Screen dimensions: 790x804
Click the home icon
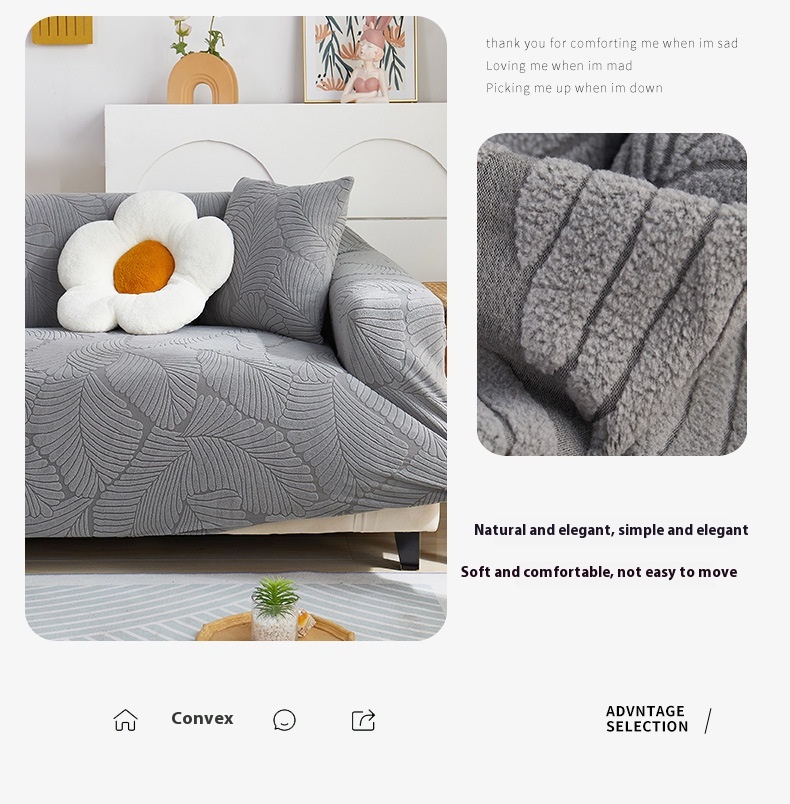click(x=126, y=720)
